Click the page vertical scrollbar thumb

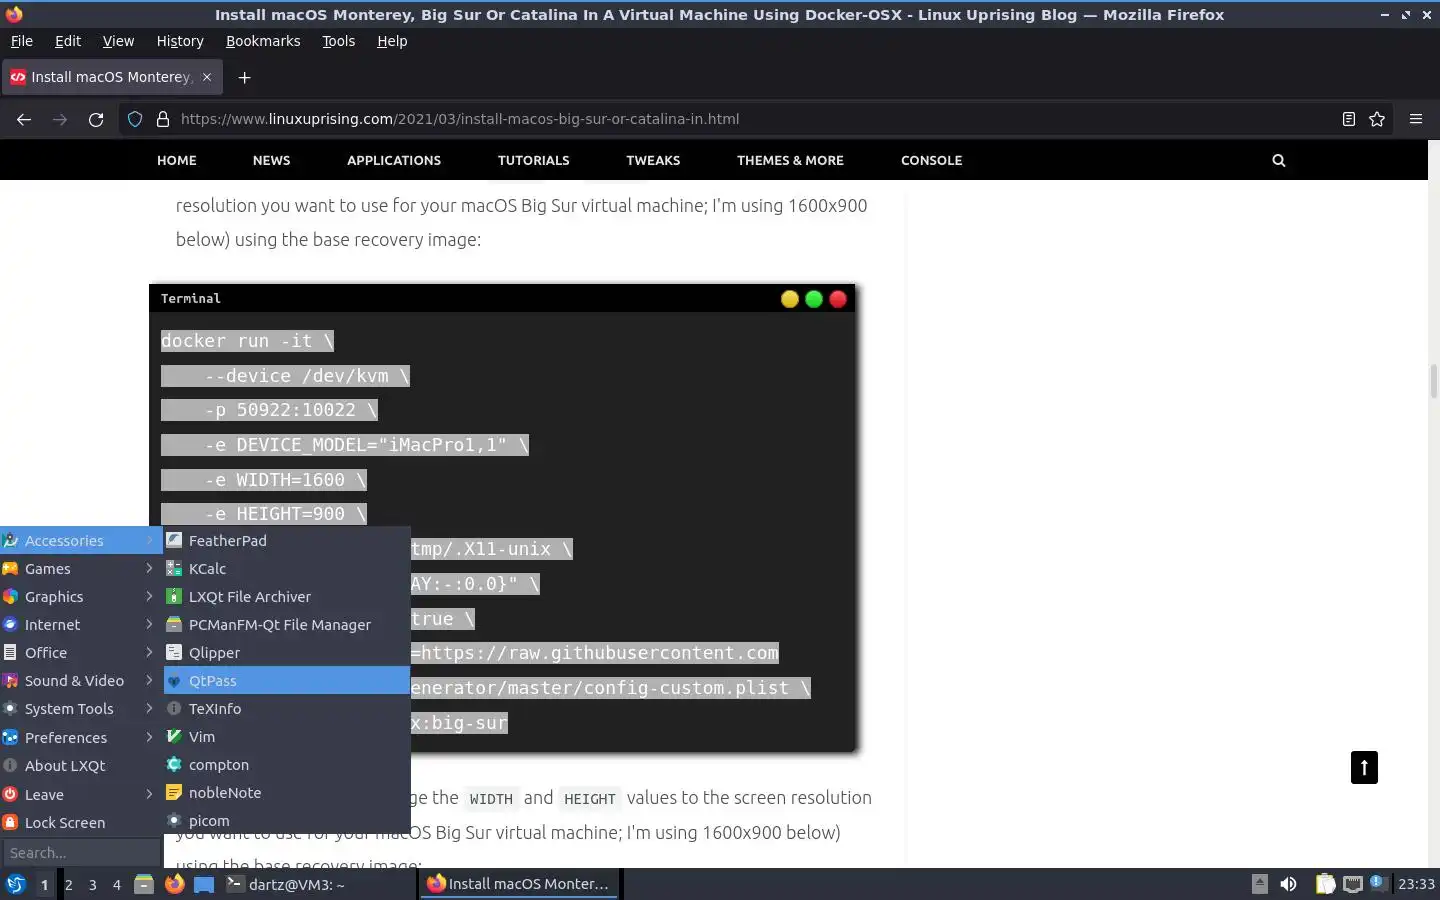pos(1433,381)
